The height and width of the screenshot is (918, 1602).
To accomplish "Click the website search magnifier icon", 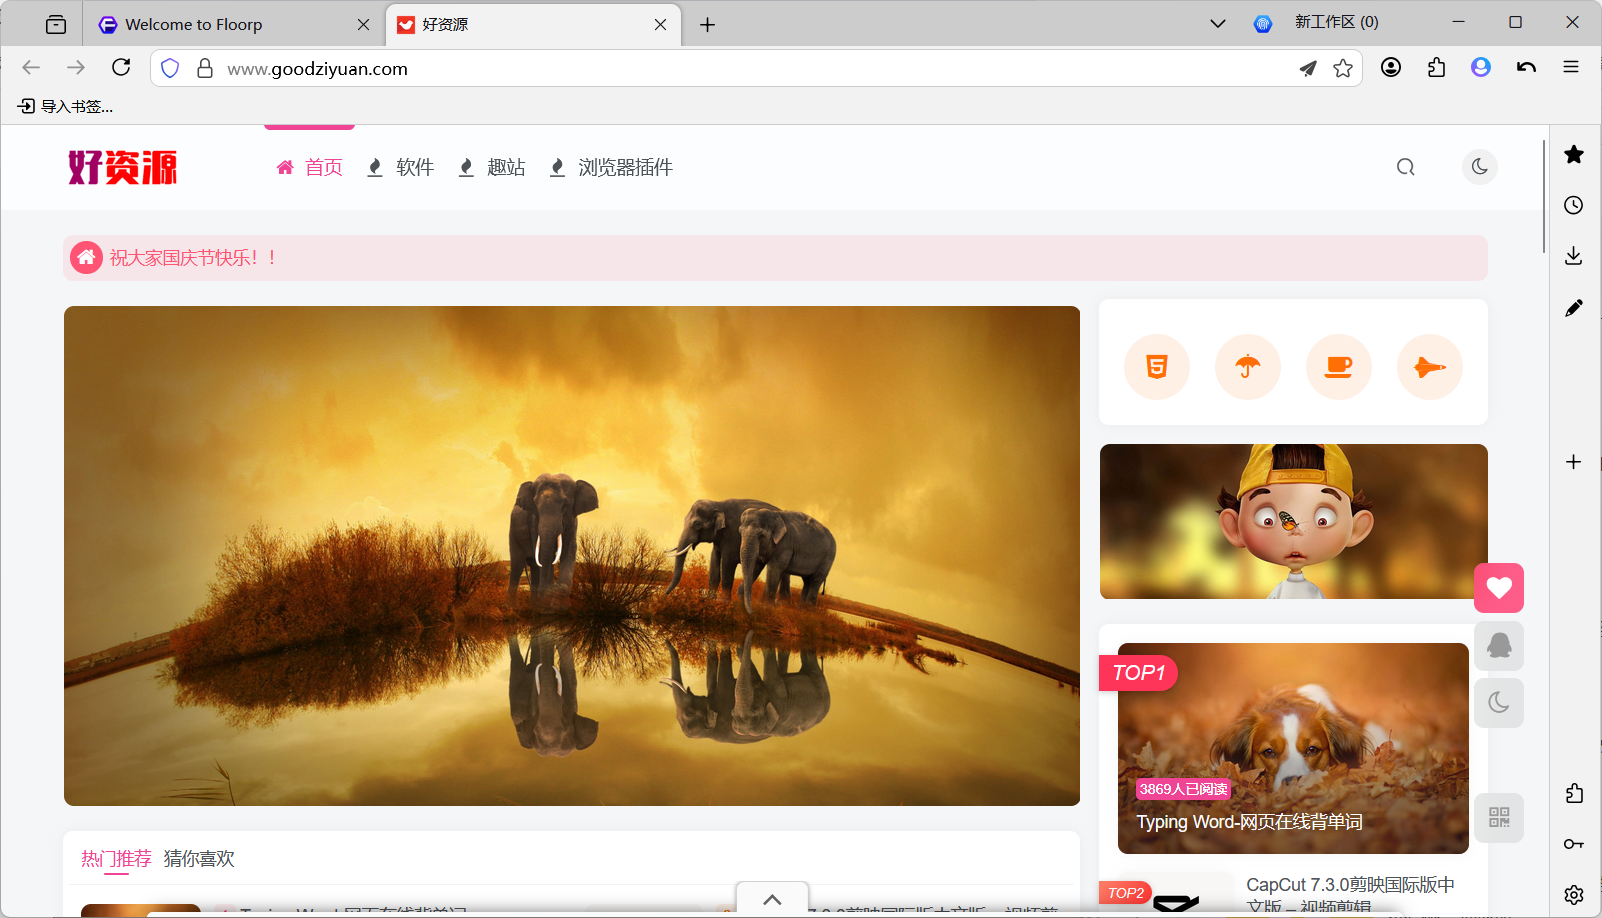I will coord(1405,167).
